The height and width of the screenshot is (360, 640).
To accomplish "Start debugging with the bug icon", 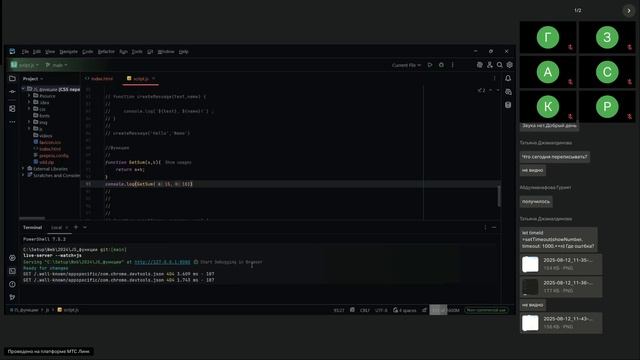I will 441,65.
